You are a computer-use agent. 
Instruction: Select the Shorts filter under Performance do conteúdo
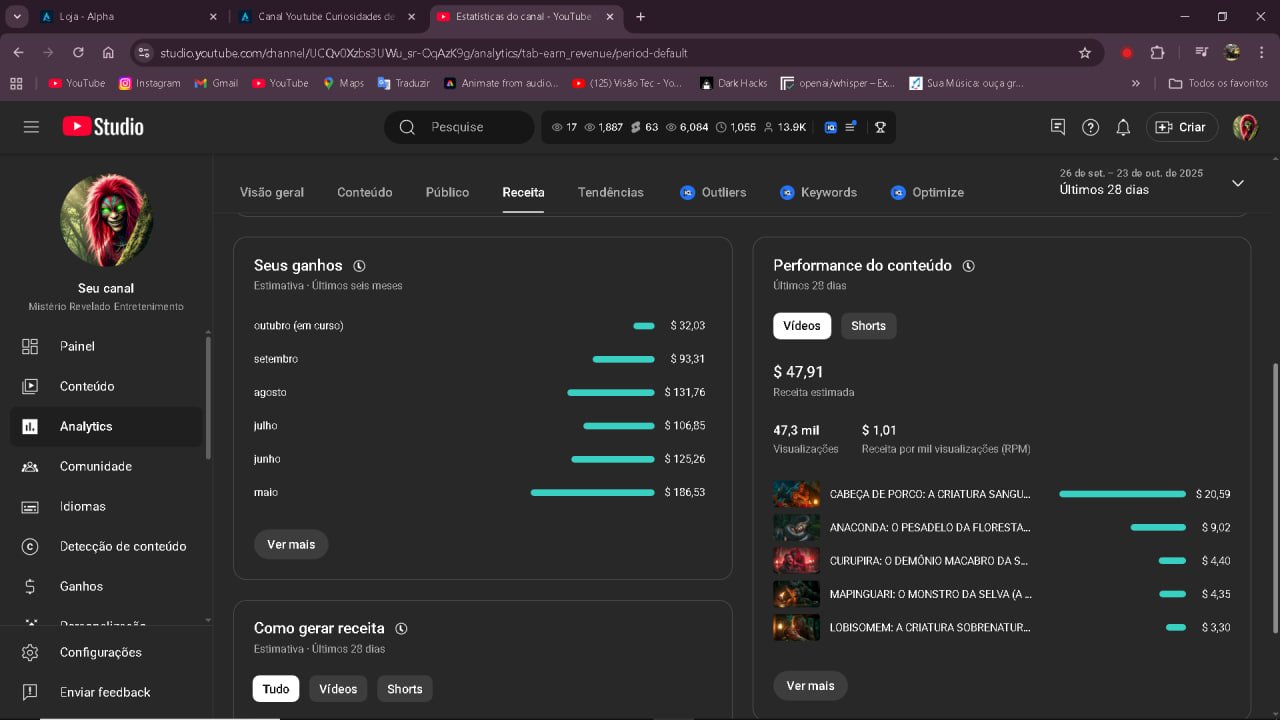pos(868,326)
